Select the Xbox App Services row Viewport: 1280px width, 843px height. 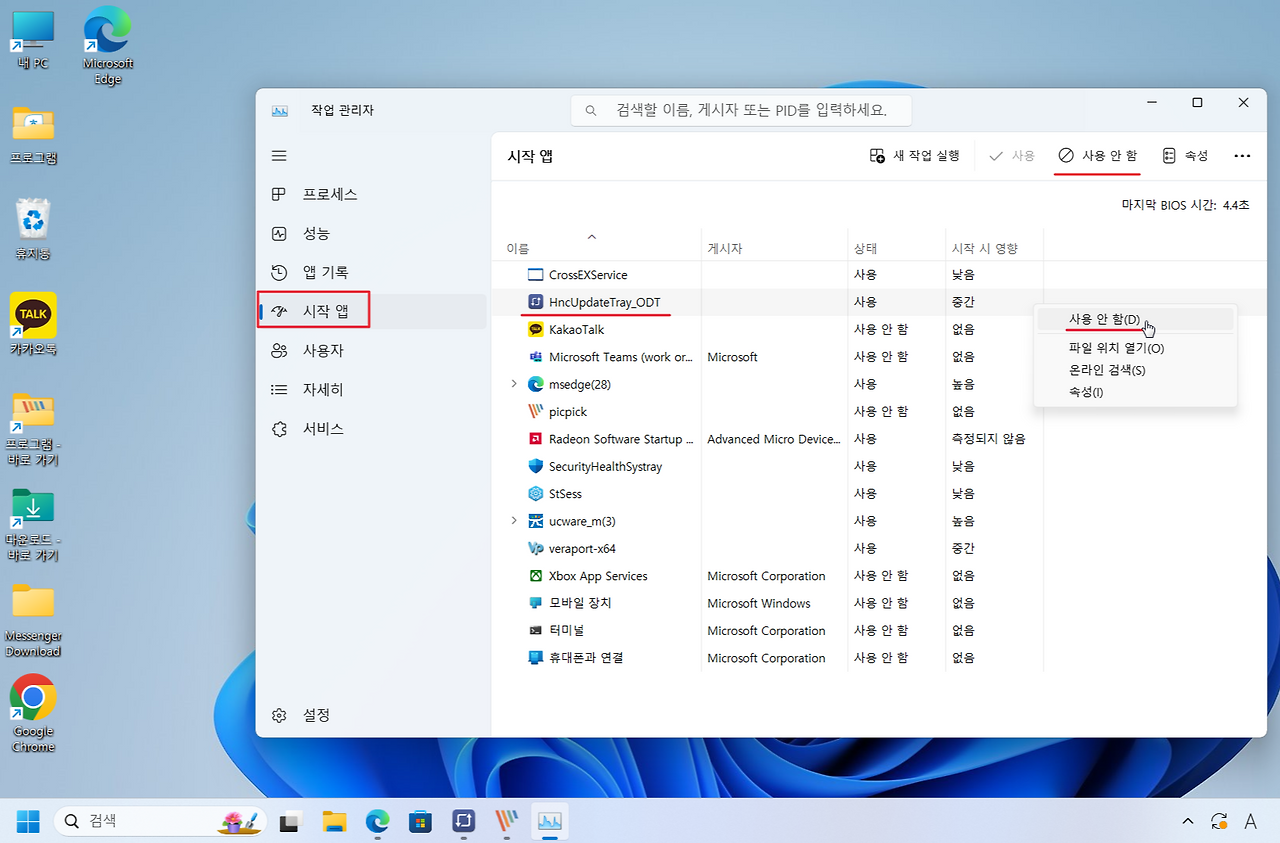coord(770,576)
